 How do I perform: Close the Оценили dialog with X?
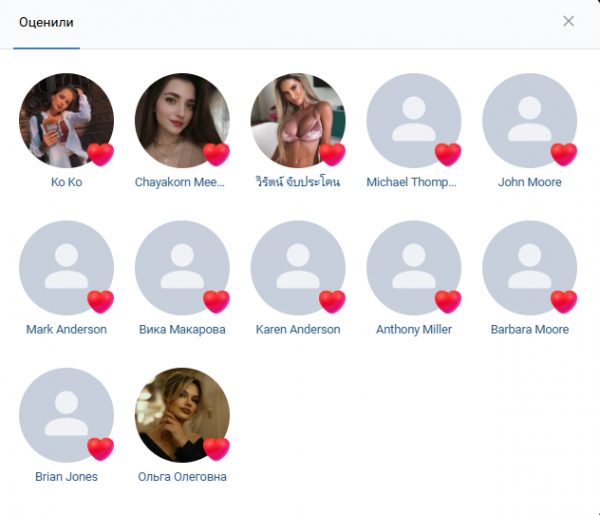coord(569,21)
